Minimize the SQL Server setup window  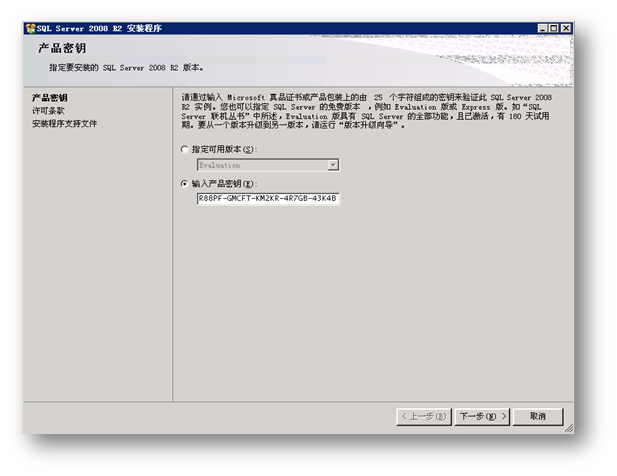(543, 28)
